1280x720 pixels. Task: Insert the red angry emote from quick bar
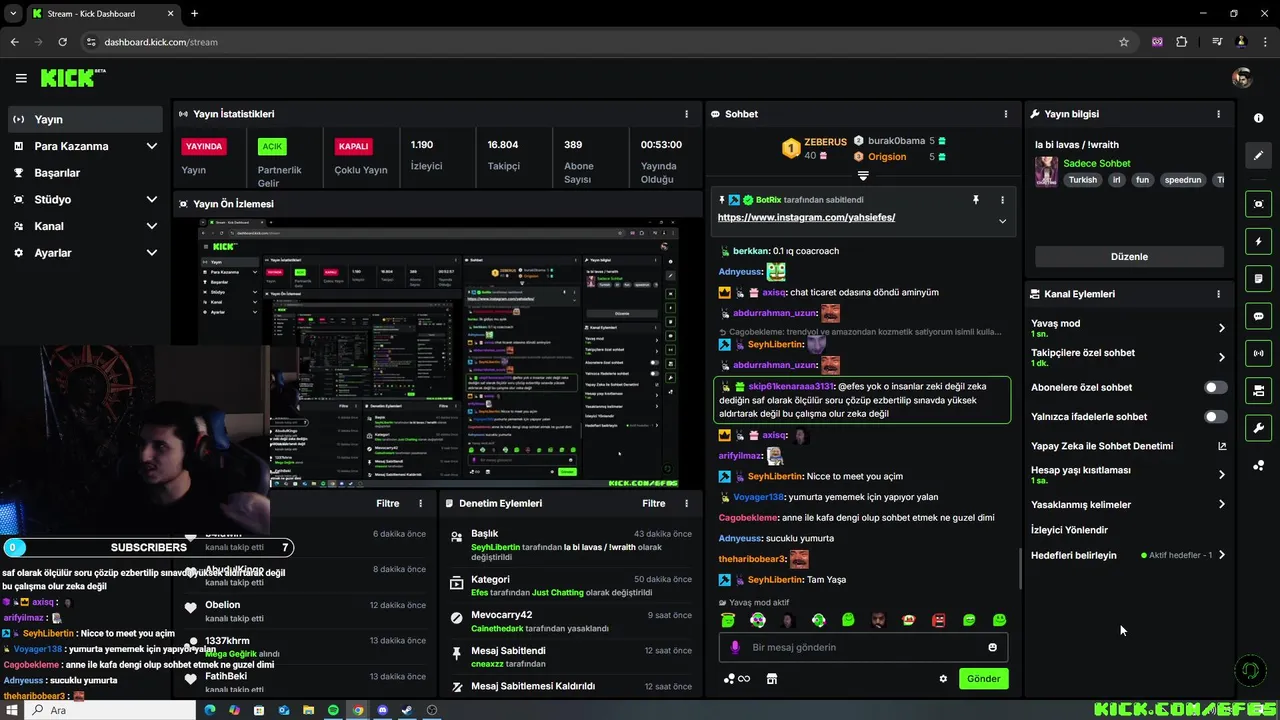point(938,620)
